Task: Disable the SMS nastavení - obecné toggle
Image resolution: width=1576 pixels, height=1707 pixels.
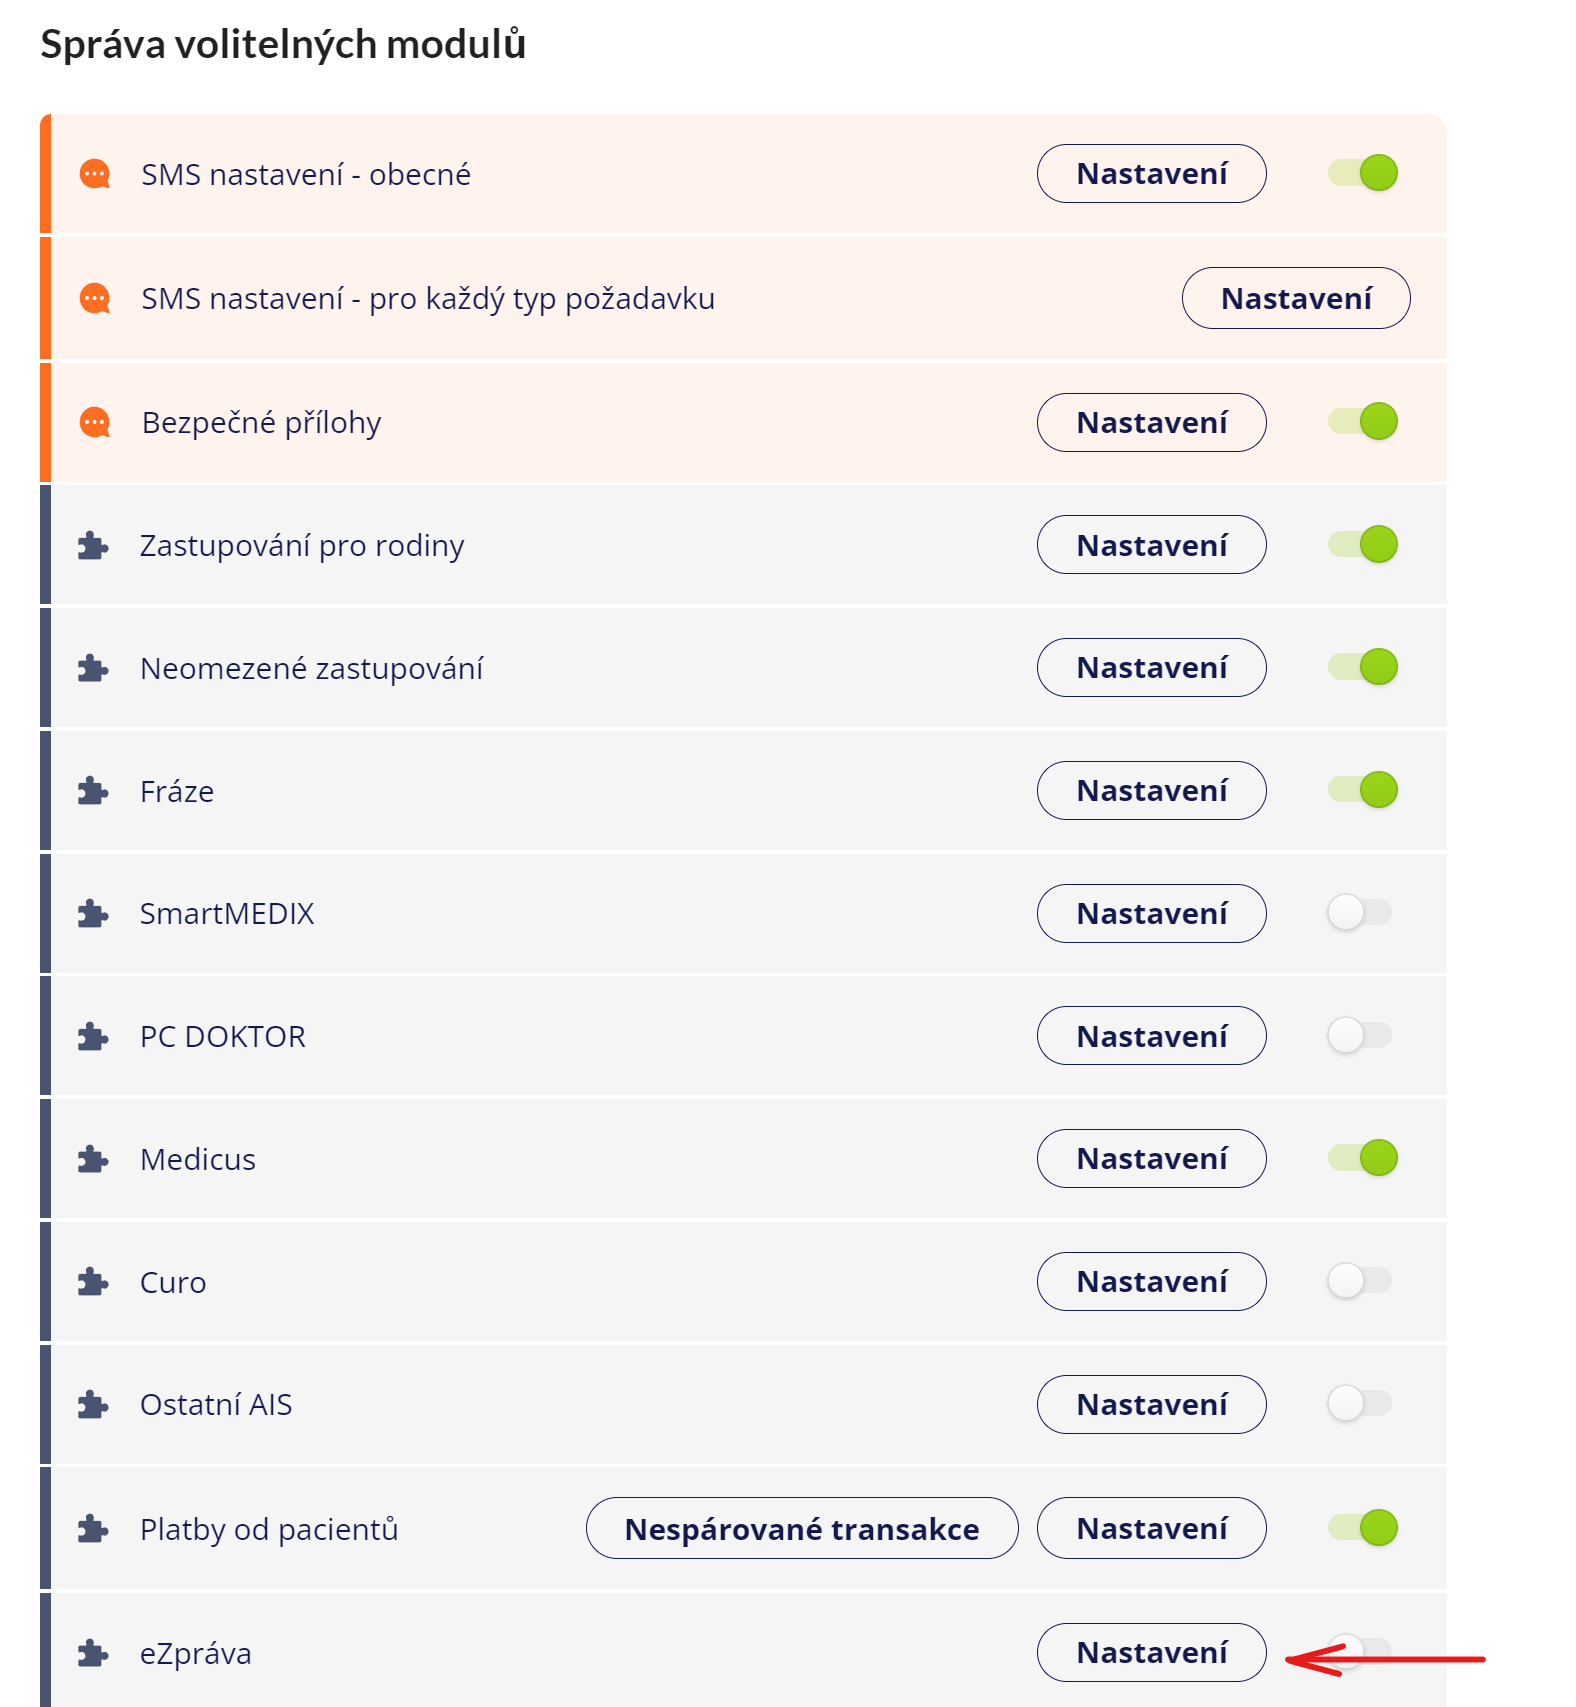Action: (x=1362, y=173)
